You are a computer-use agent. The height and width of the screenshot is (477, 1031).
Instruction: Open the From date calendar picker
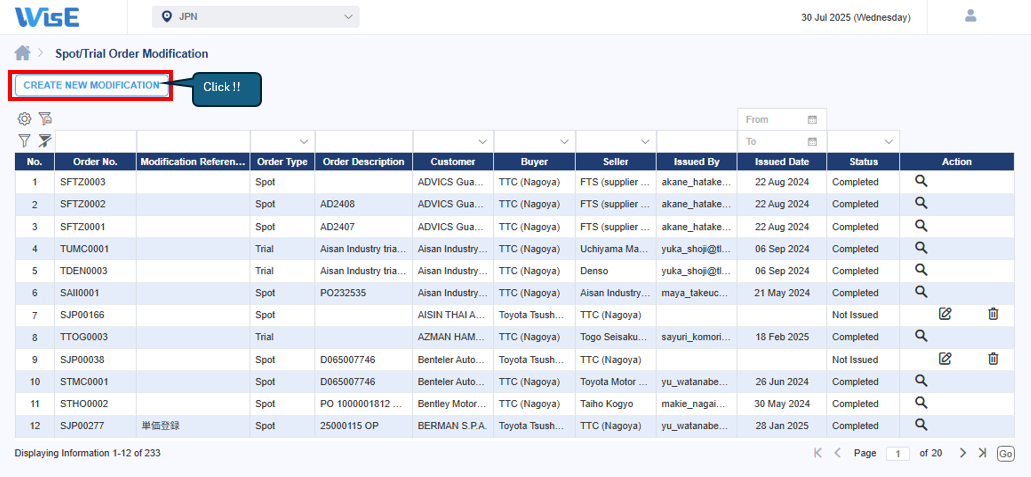(x=812, y=120)
